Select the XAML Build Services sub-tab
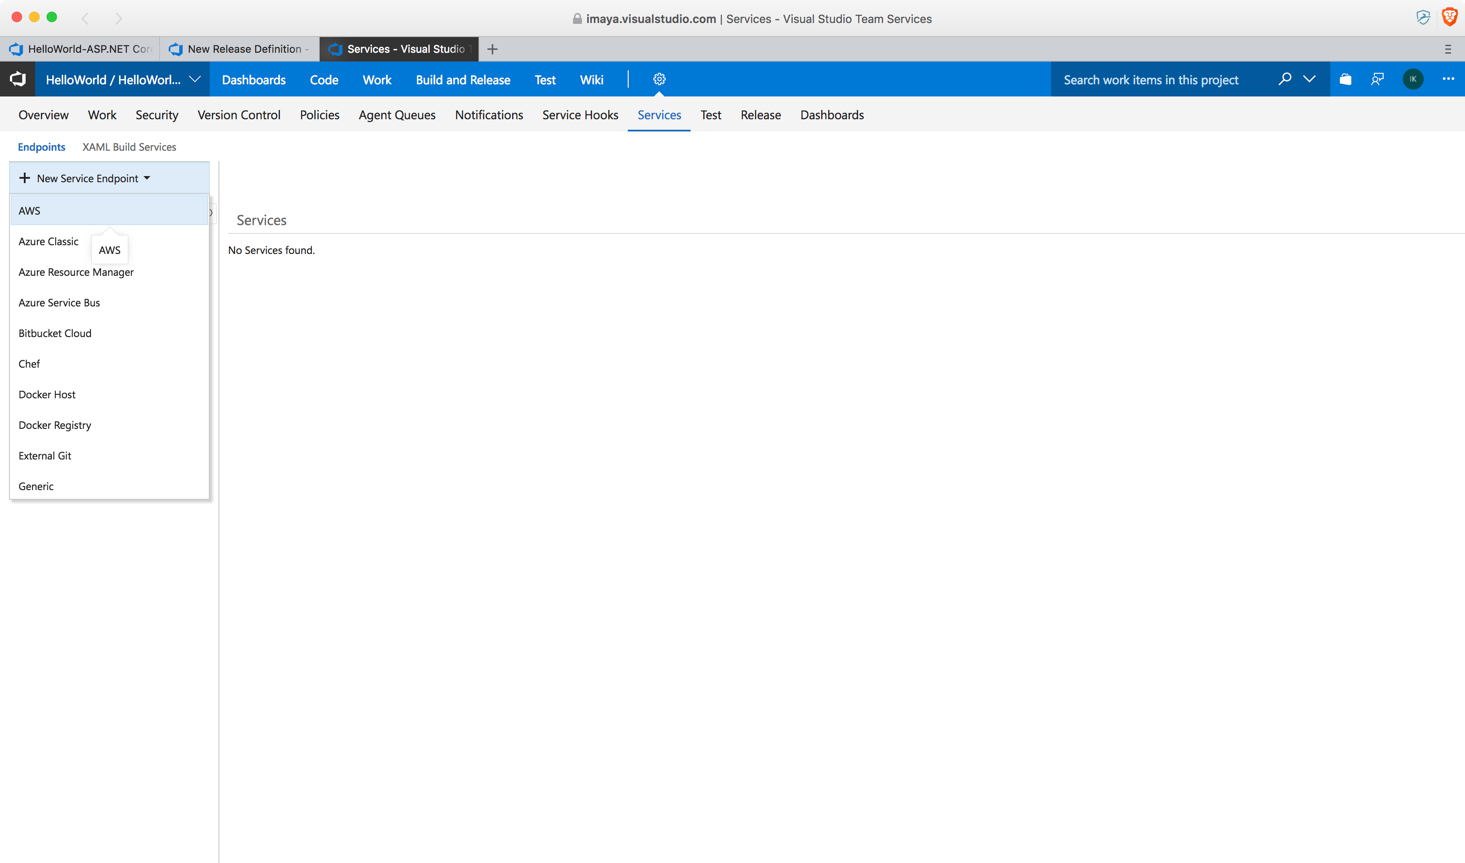1465x863 pixels. point(129,147)
